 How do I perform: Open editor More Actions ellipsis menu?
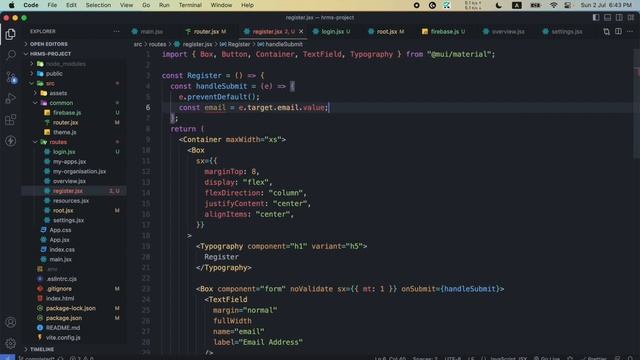[x=630, y=31]
